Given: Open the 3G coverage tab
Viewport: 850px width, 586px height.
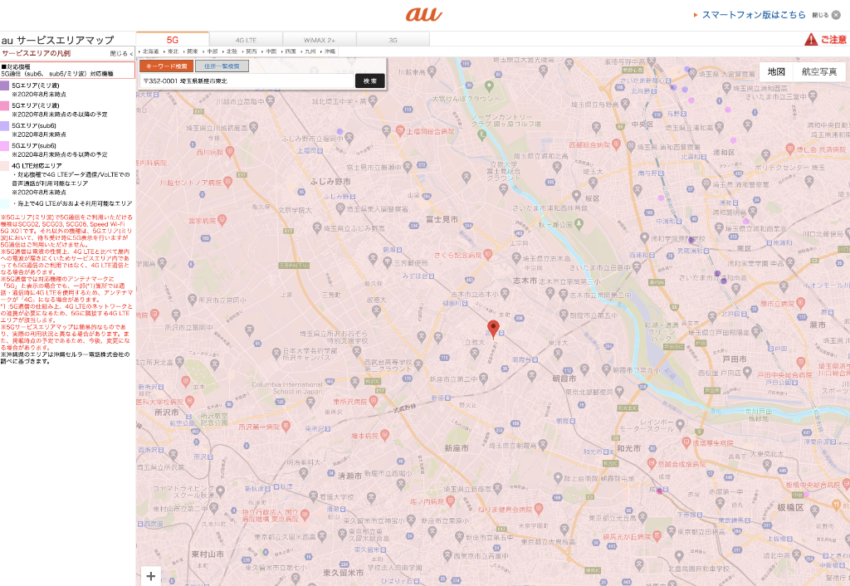Looking at the screenshot, I should [393, 39].
